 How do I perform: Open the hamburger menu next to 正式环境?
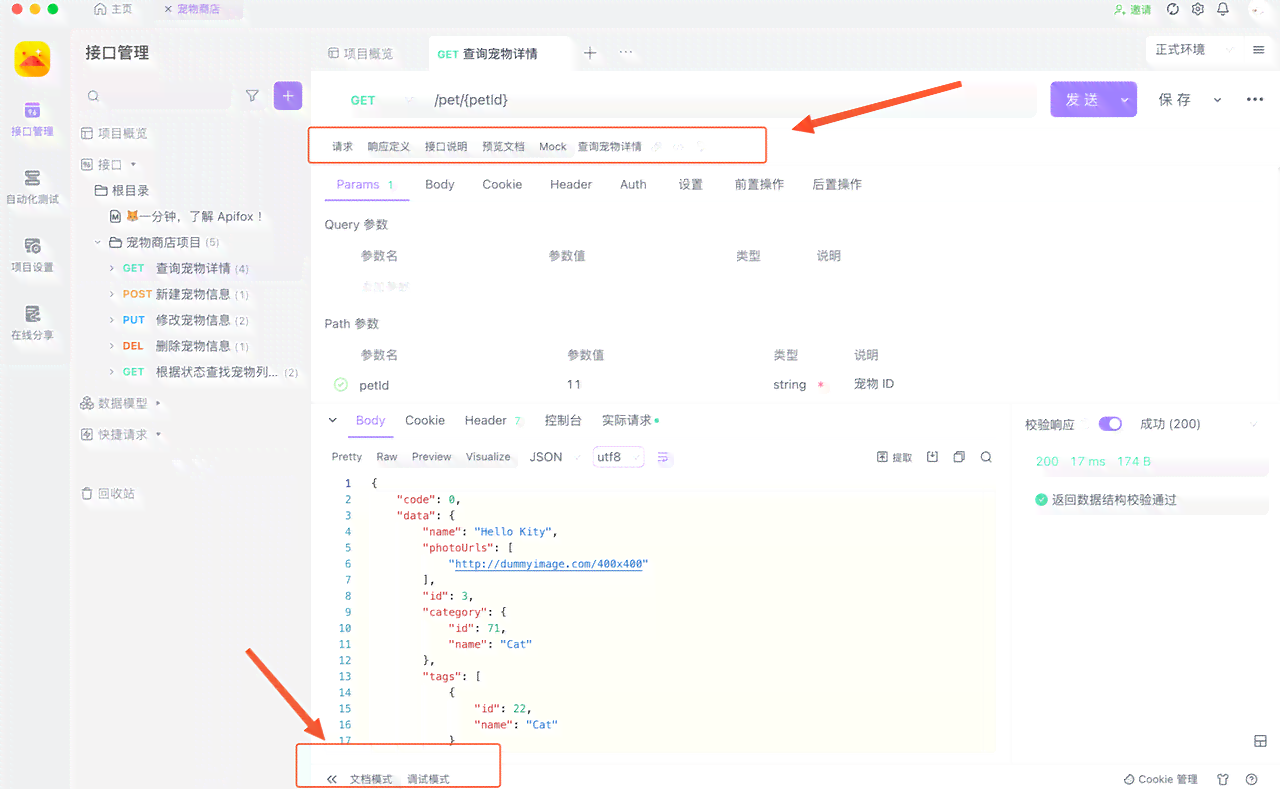pos(1258,50)
